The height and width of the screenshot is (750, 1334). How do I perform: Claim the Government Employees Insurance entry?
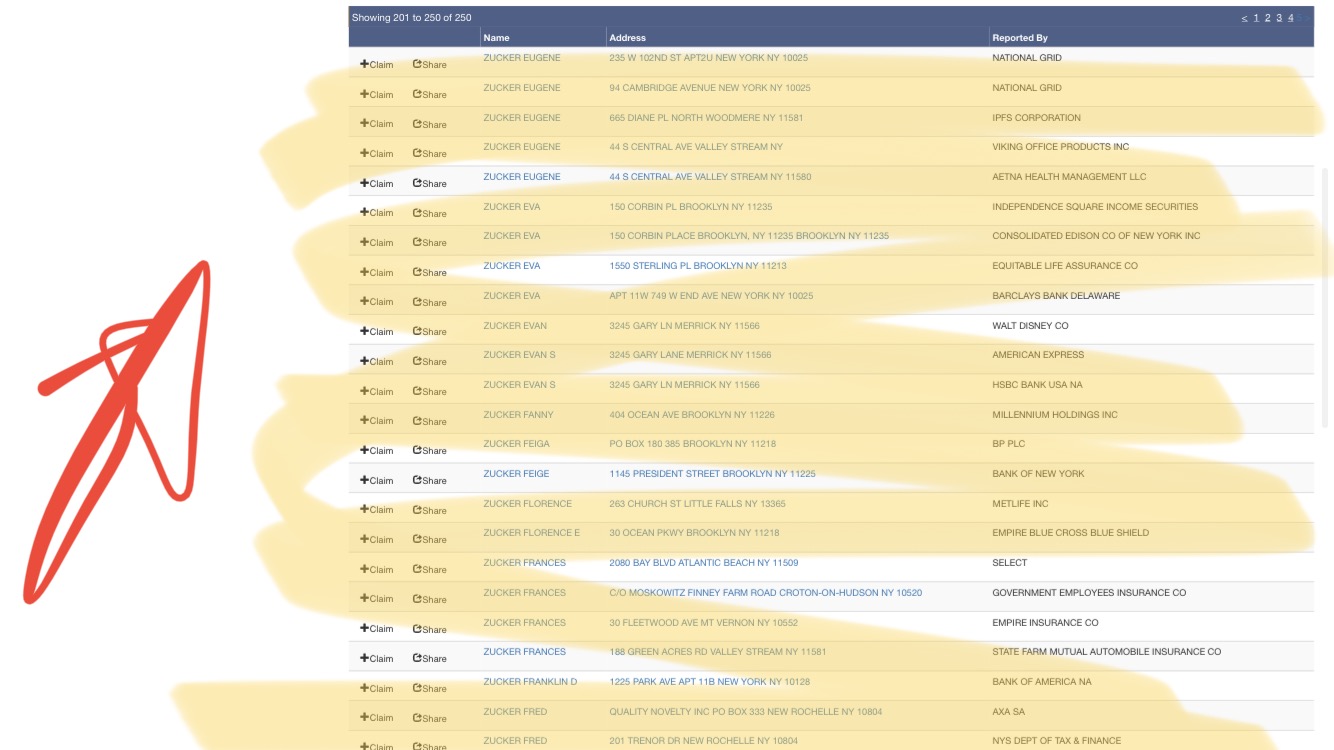point(377,599)
